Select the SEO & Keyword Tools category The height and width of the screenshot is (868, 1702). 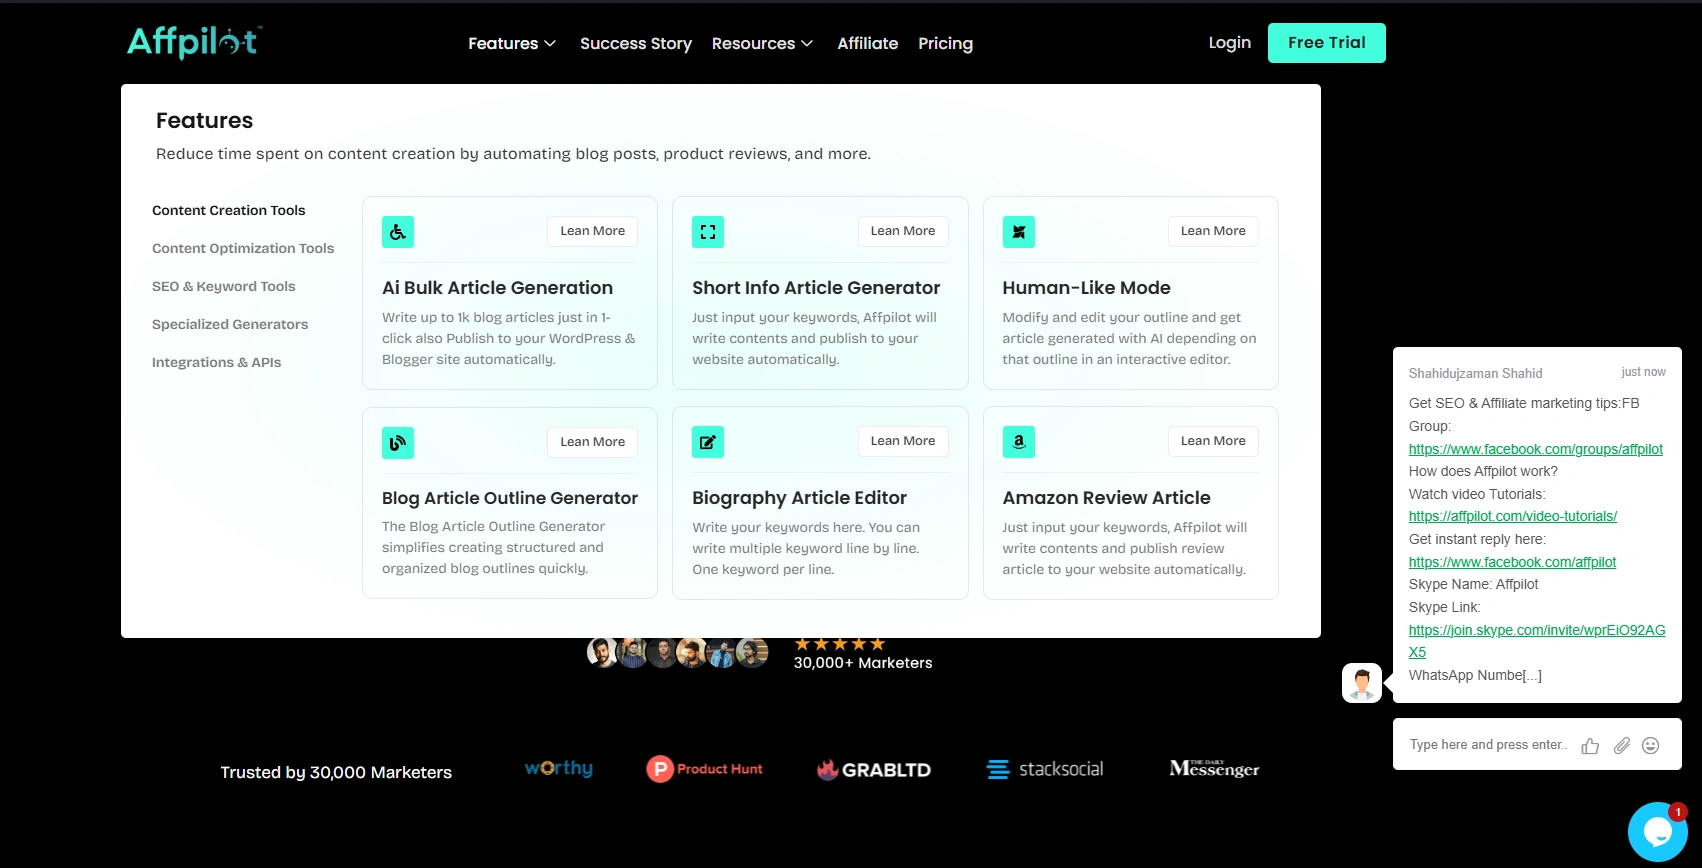[x=224, y=286]
